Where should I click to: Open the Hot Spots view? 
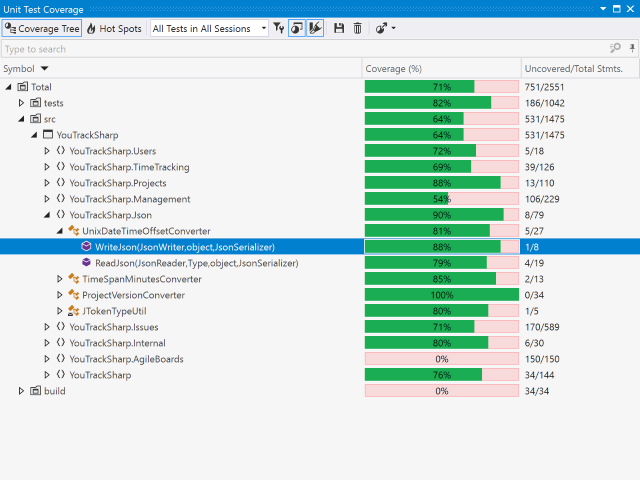pos(114,29)
